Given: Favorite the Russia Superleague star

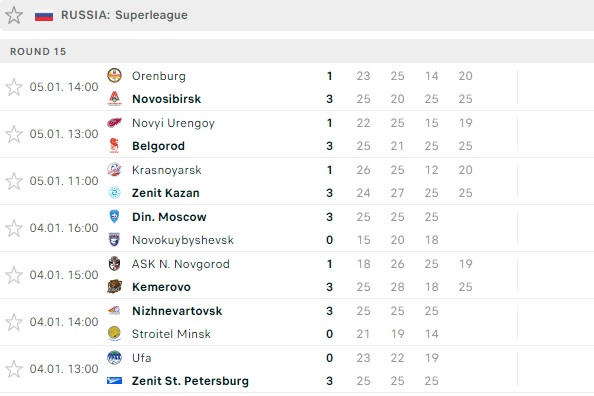Looking at the screenshot, I should [14, 15].
